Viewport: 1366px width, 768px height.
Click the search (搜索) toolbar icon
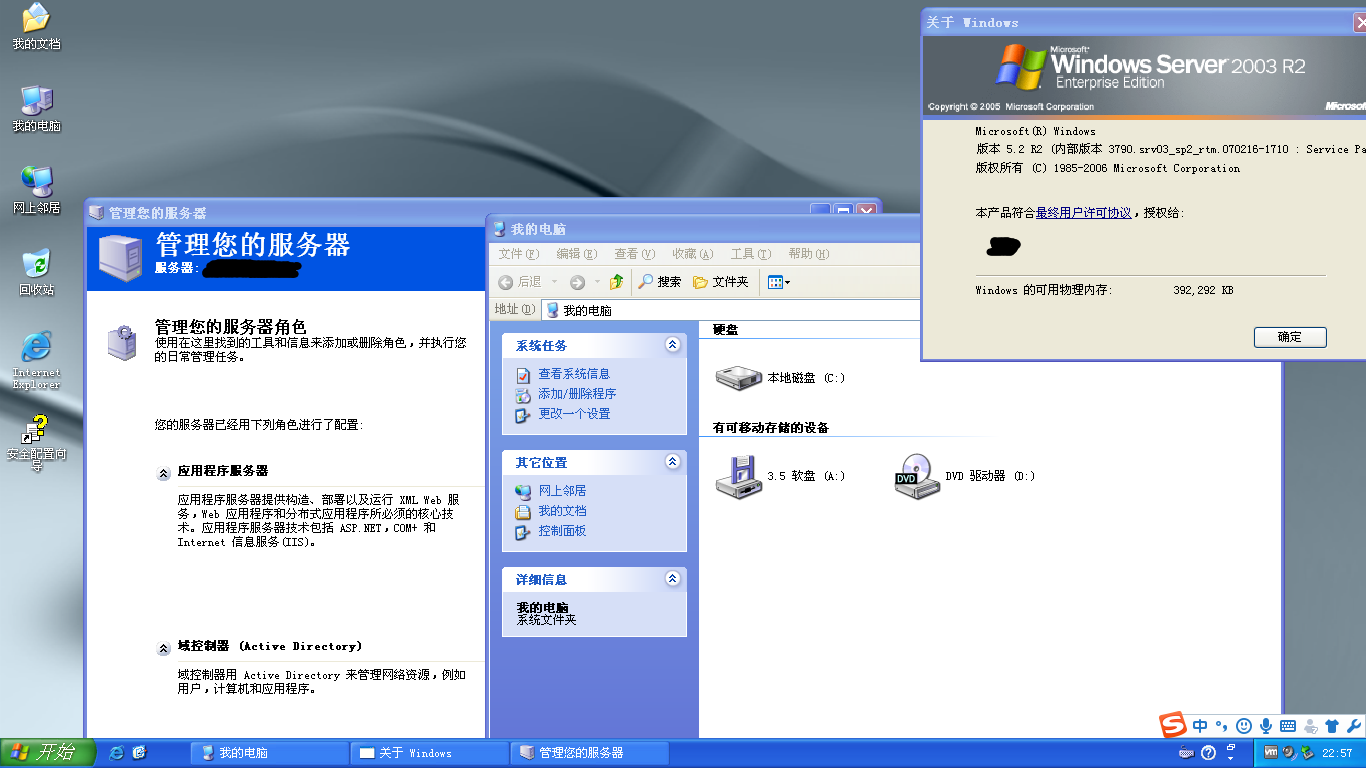coord(659,281)
